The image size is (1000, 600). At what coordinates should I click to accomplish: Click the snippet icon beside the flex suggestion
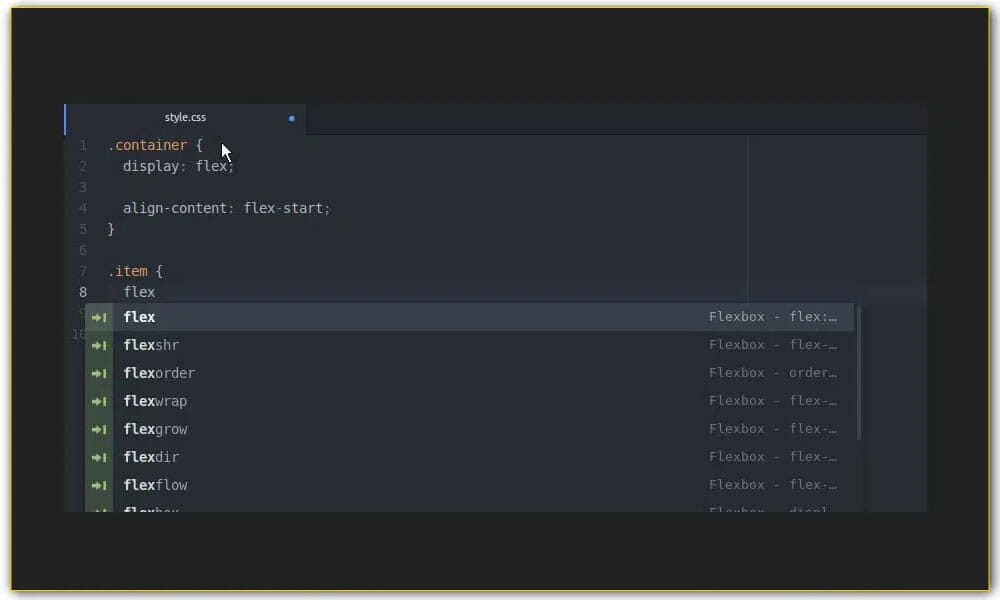(x=99, y=317)
